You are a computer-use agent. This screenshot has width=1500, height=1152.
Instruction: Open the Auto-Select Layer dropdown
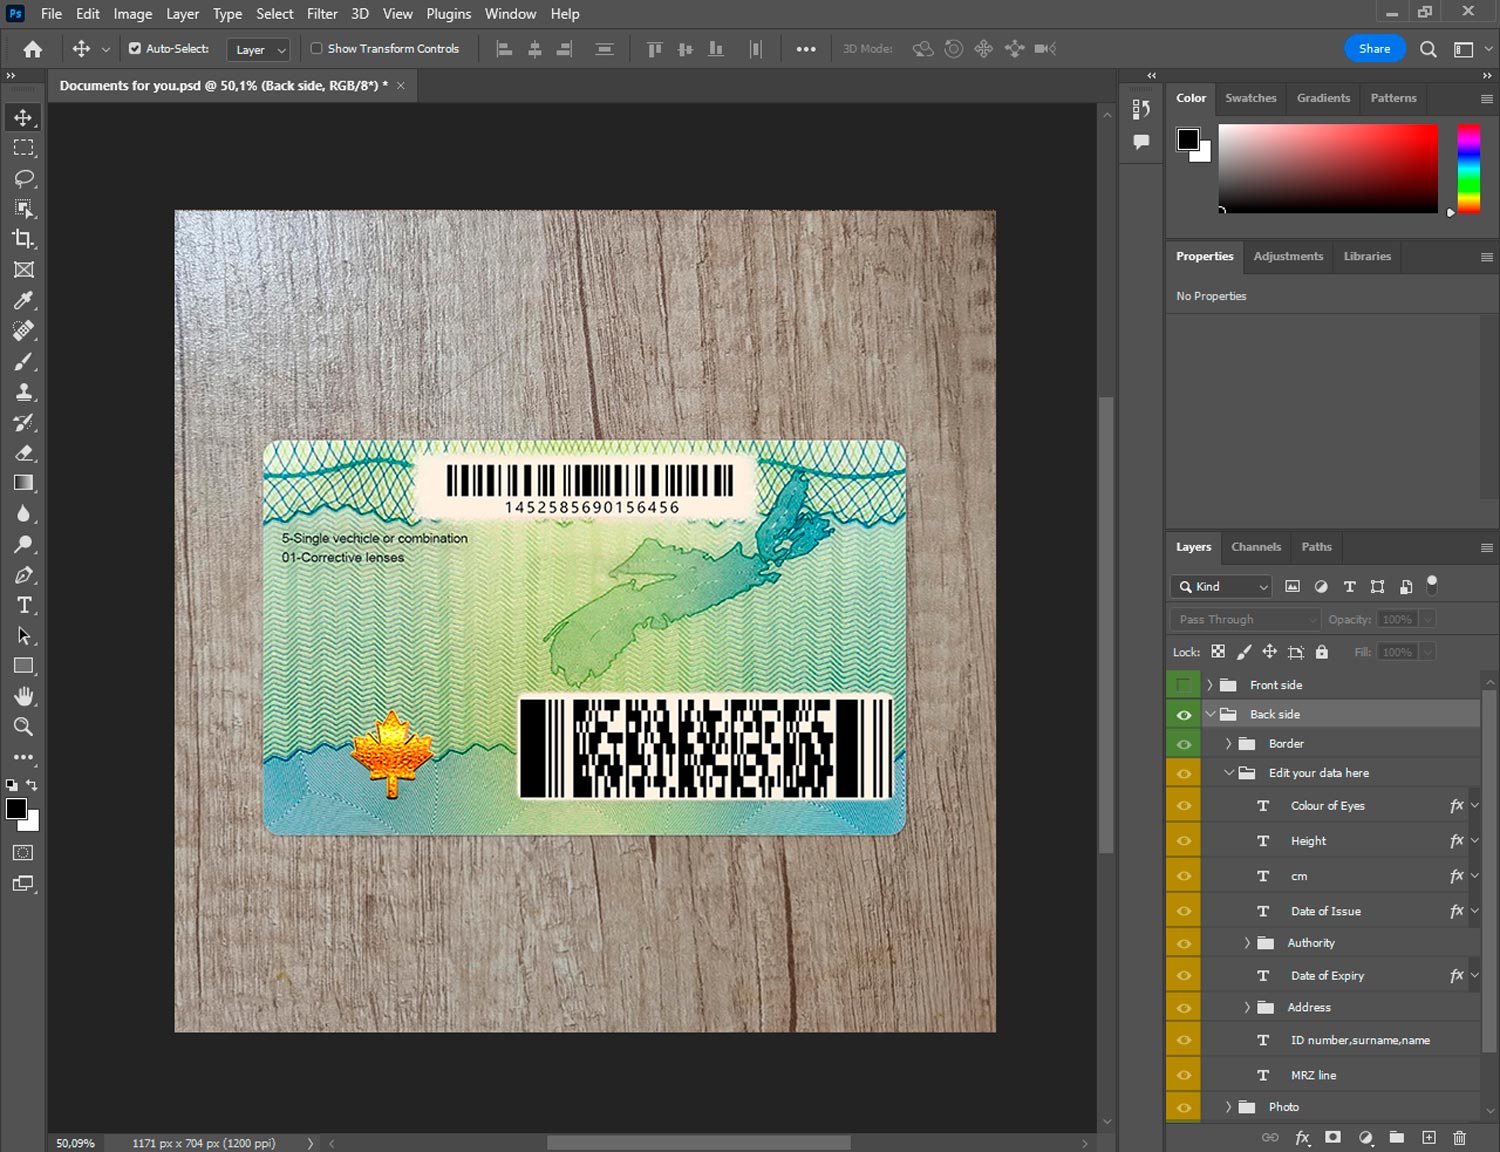click(259, 49)
